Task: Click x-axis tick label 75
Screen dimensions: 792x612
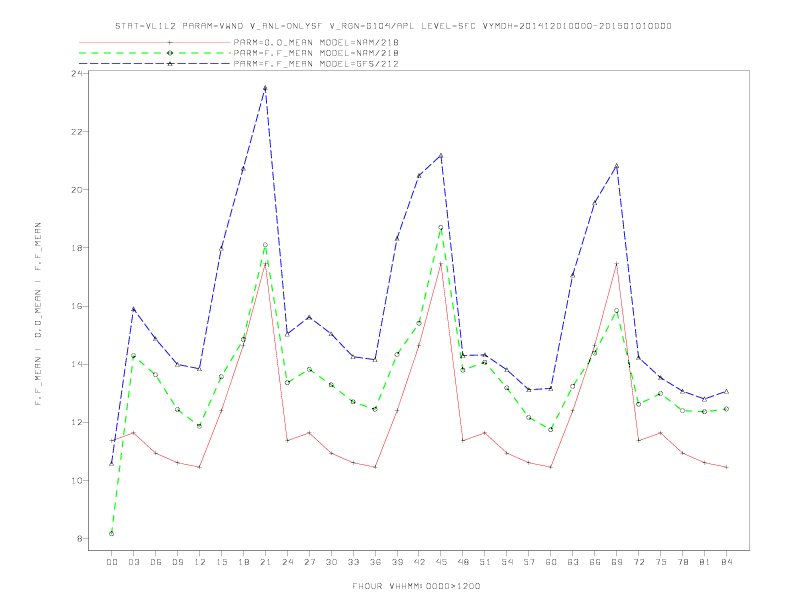Action: click(661, 562)
